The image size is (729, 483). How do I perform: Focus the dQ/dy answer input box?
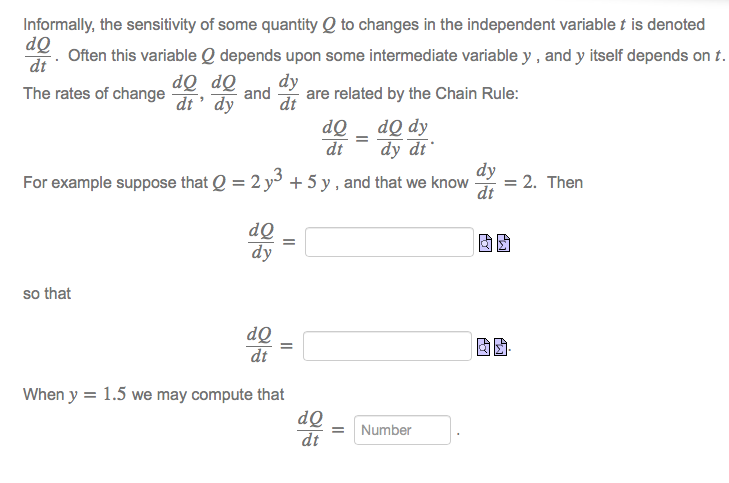389,242
